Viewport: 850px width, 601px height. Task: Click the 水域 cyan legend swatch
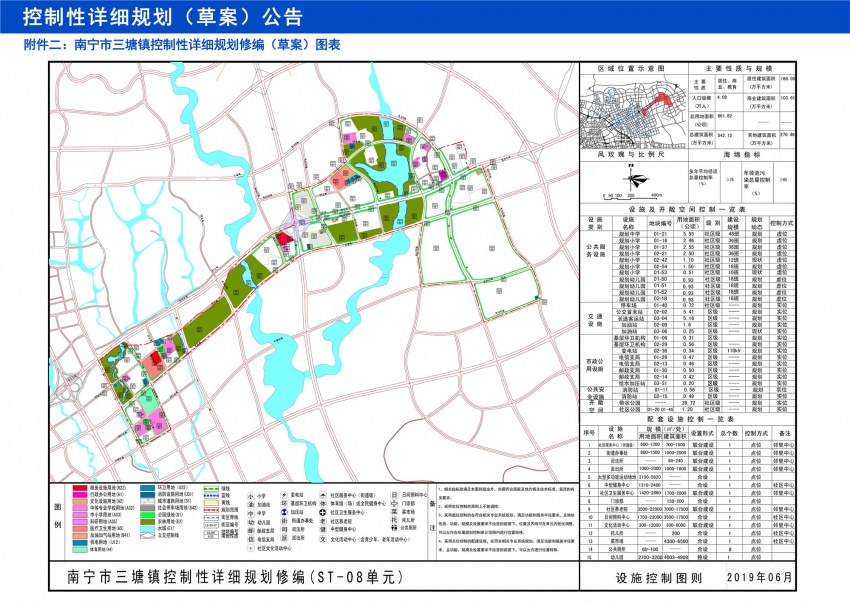tap(147, 528)
